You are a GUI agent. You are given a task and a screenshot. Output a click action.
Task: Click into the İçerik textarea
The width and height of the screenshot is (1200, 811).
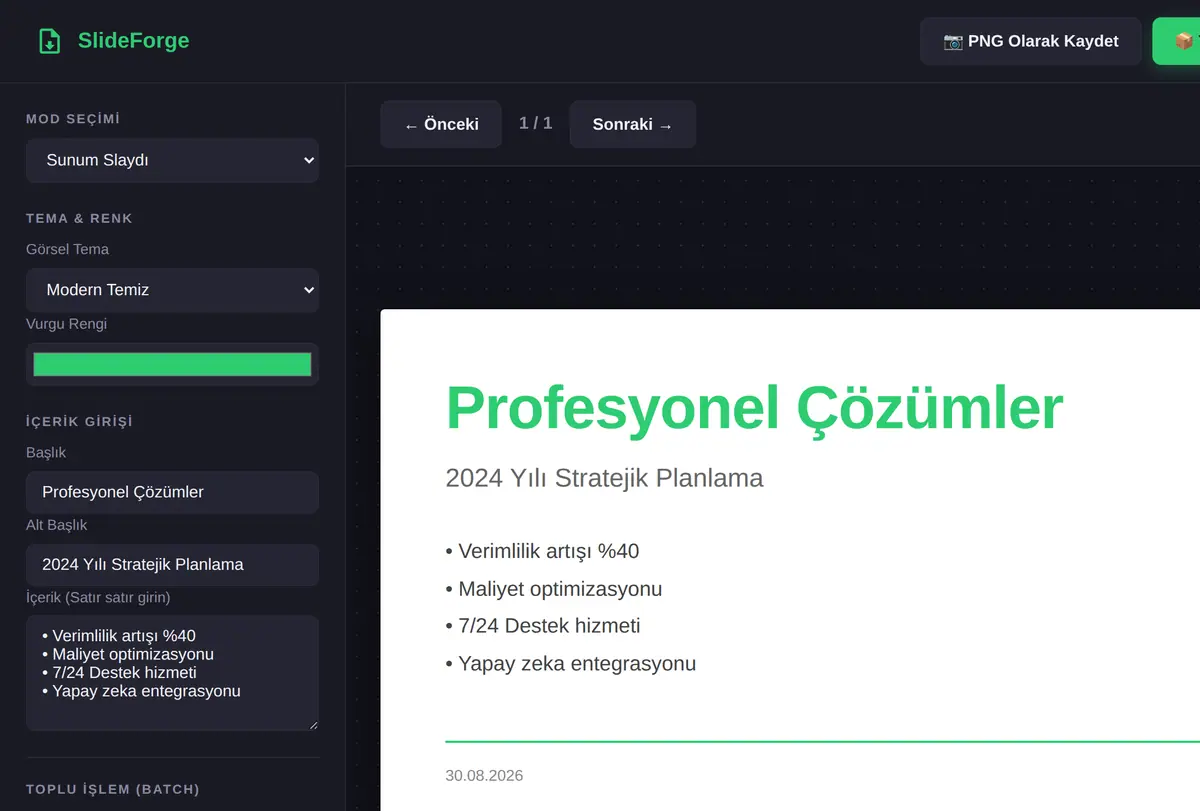click(172, 673)
